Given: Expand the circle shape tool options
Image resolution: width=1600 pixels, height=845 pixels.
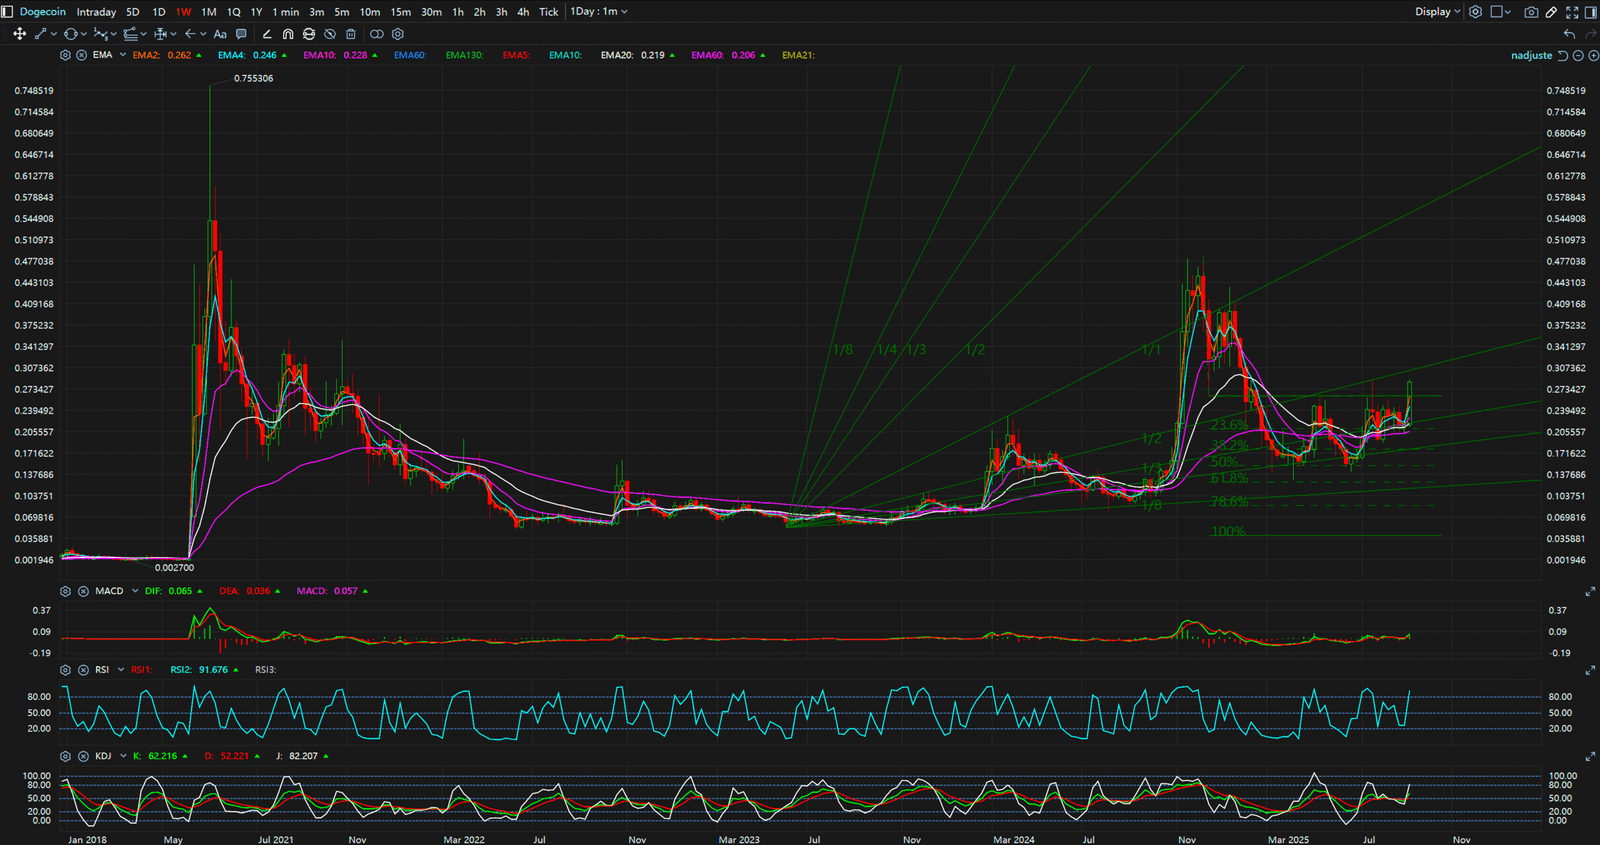Looking at the screenshot, I should (83, 34).
